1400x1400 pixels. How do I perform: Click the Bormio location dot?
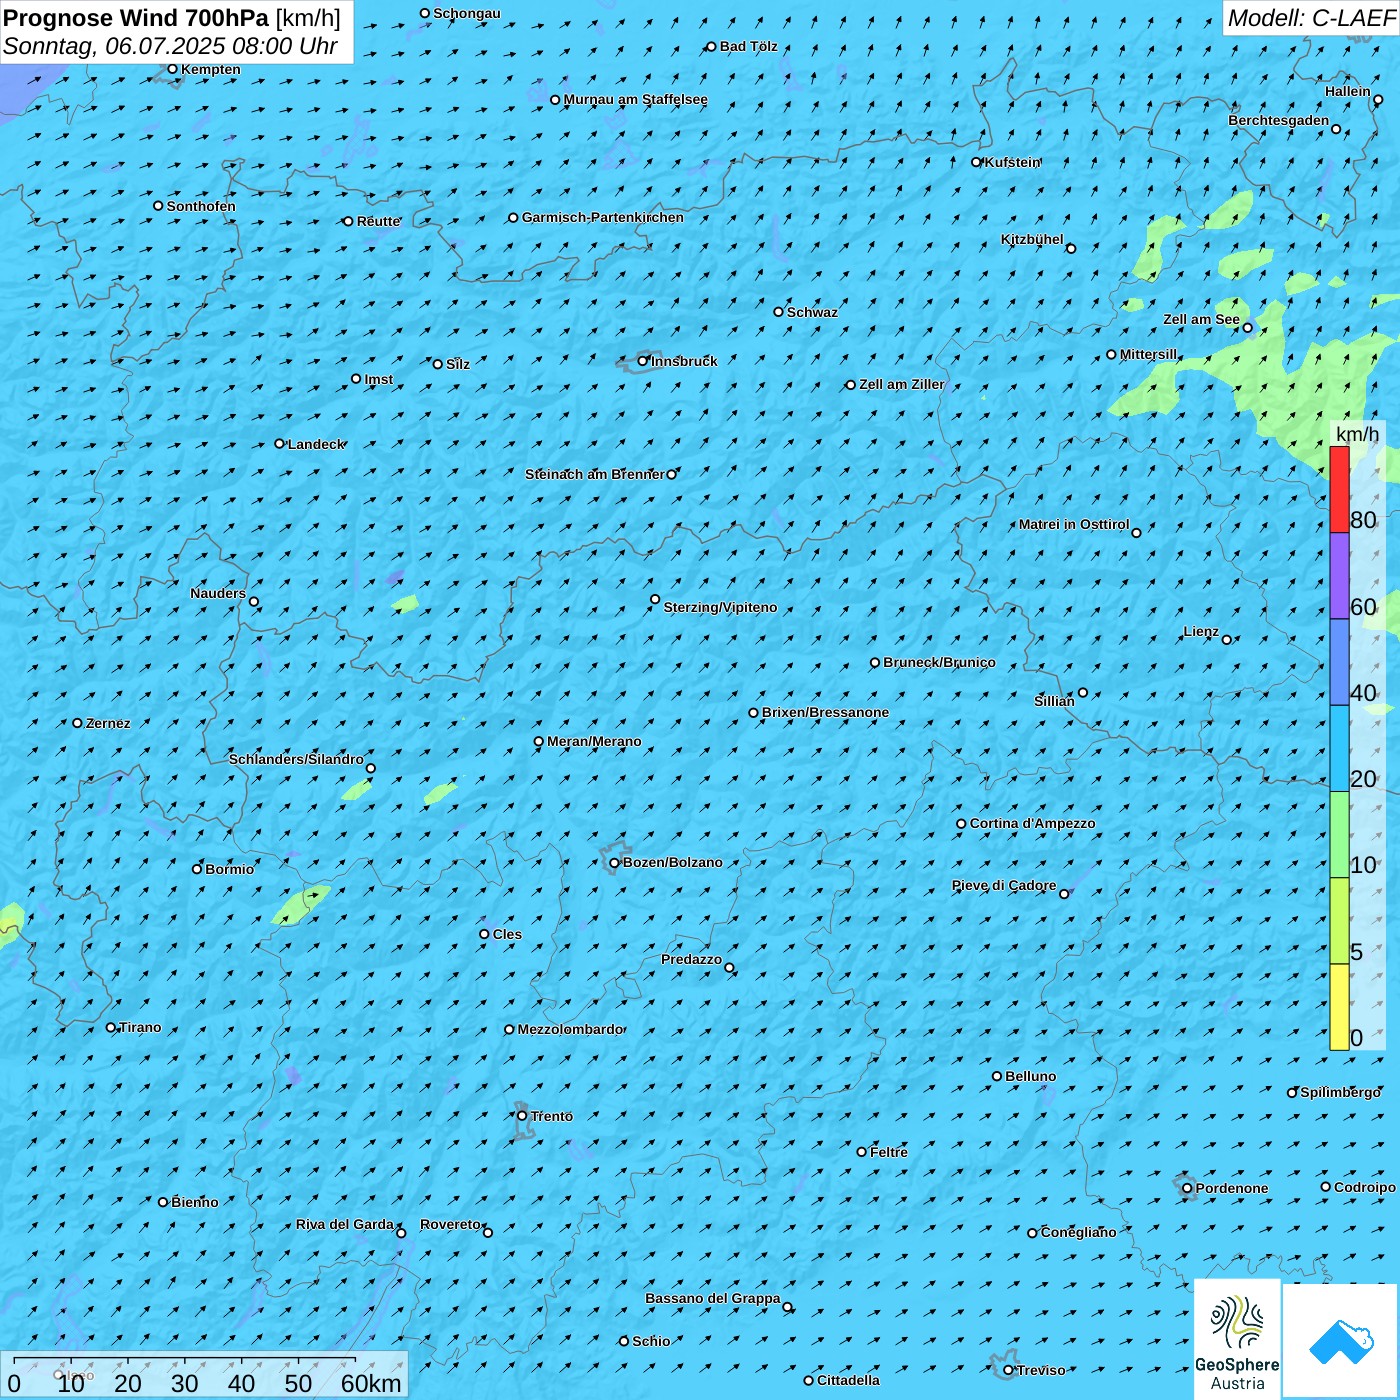[x=197, y=869]
